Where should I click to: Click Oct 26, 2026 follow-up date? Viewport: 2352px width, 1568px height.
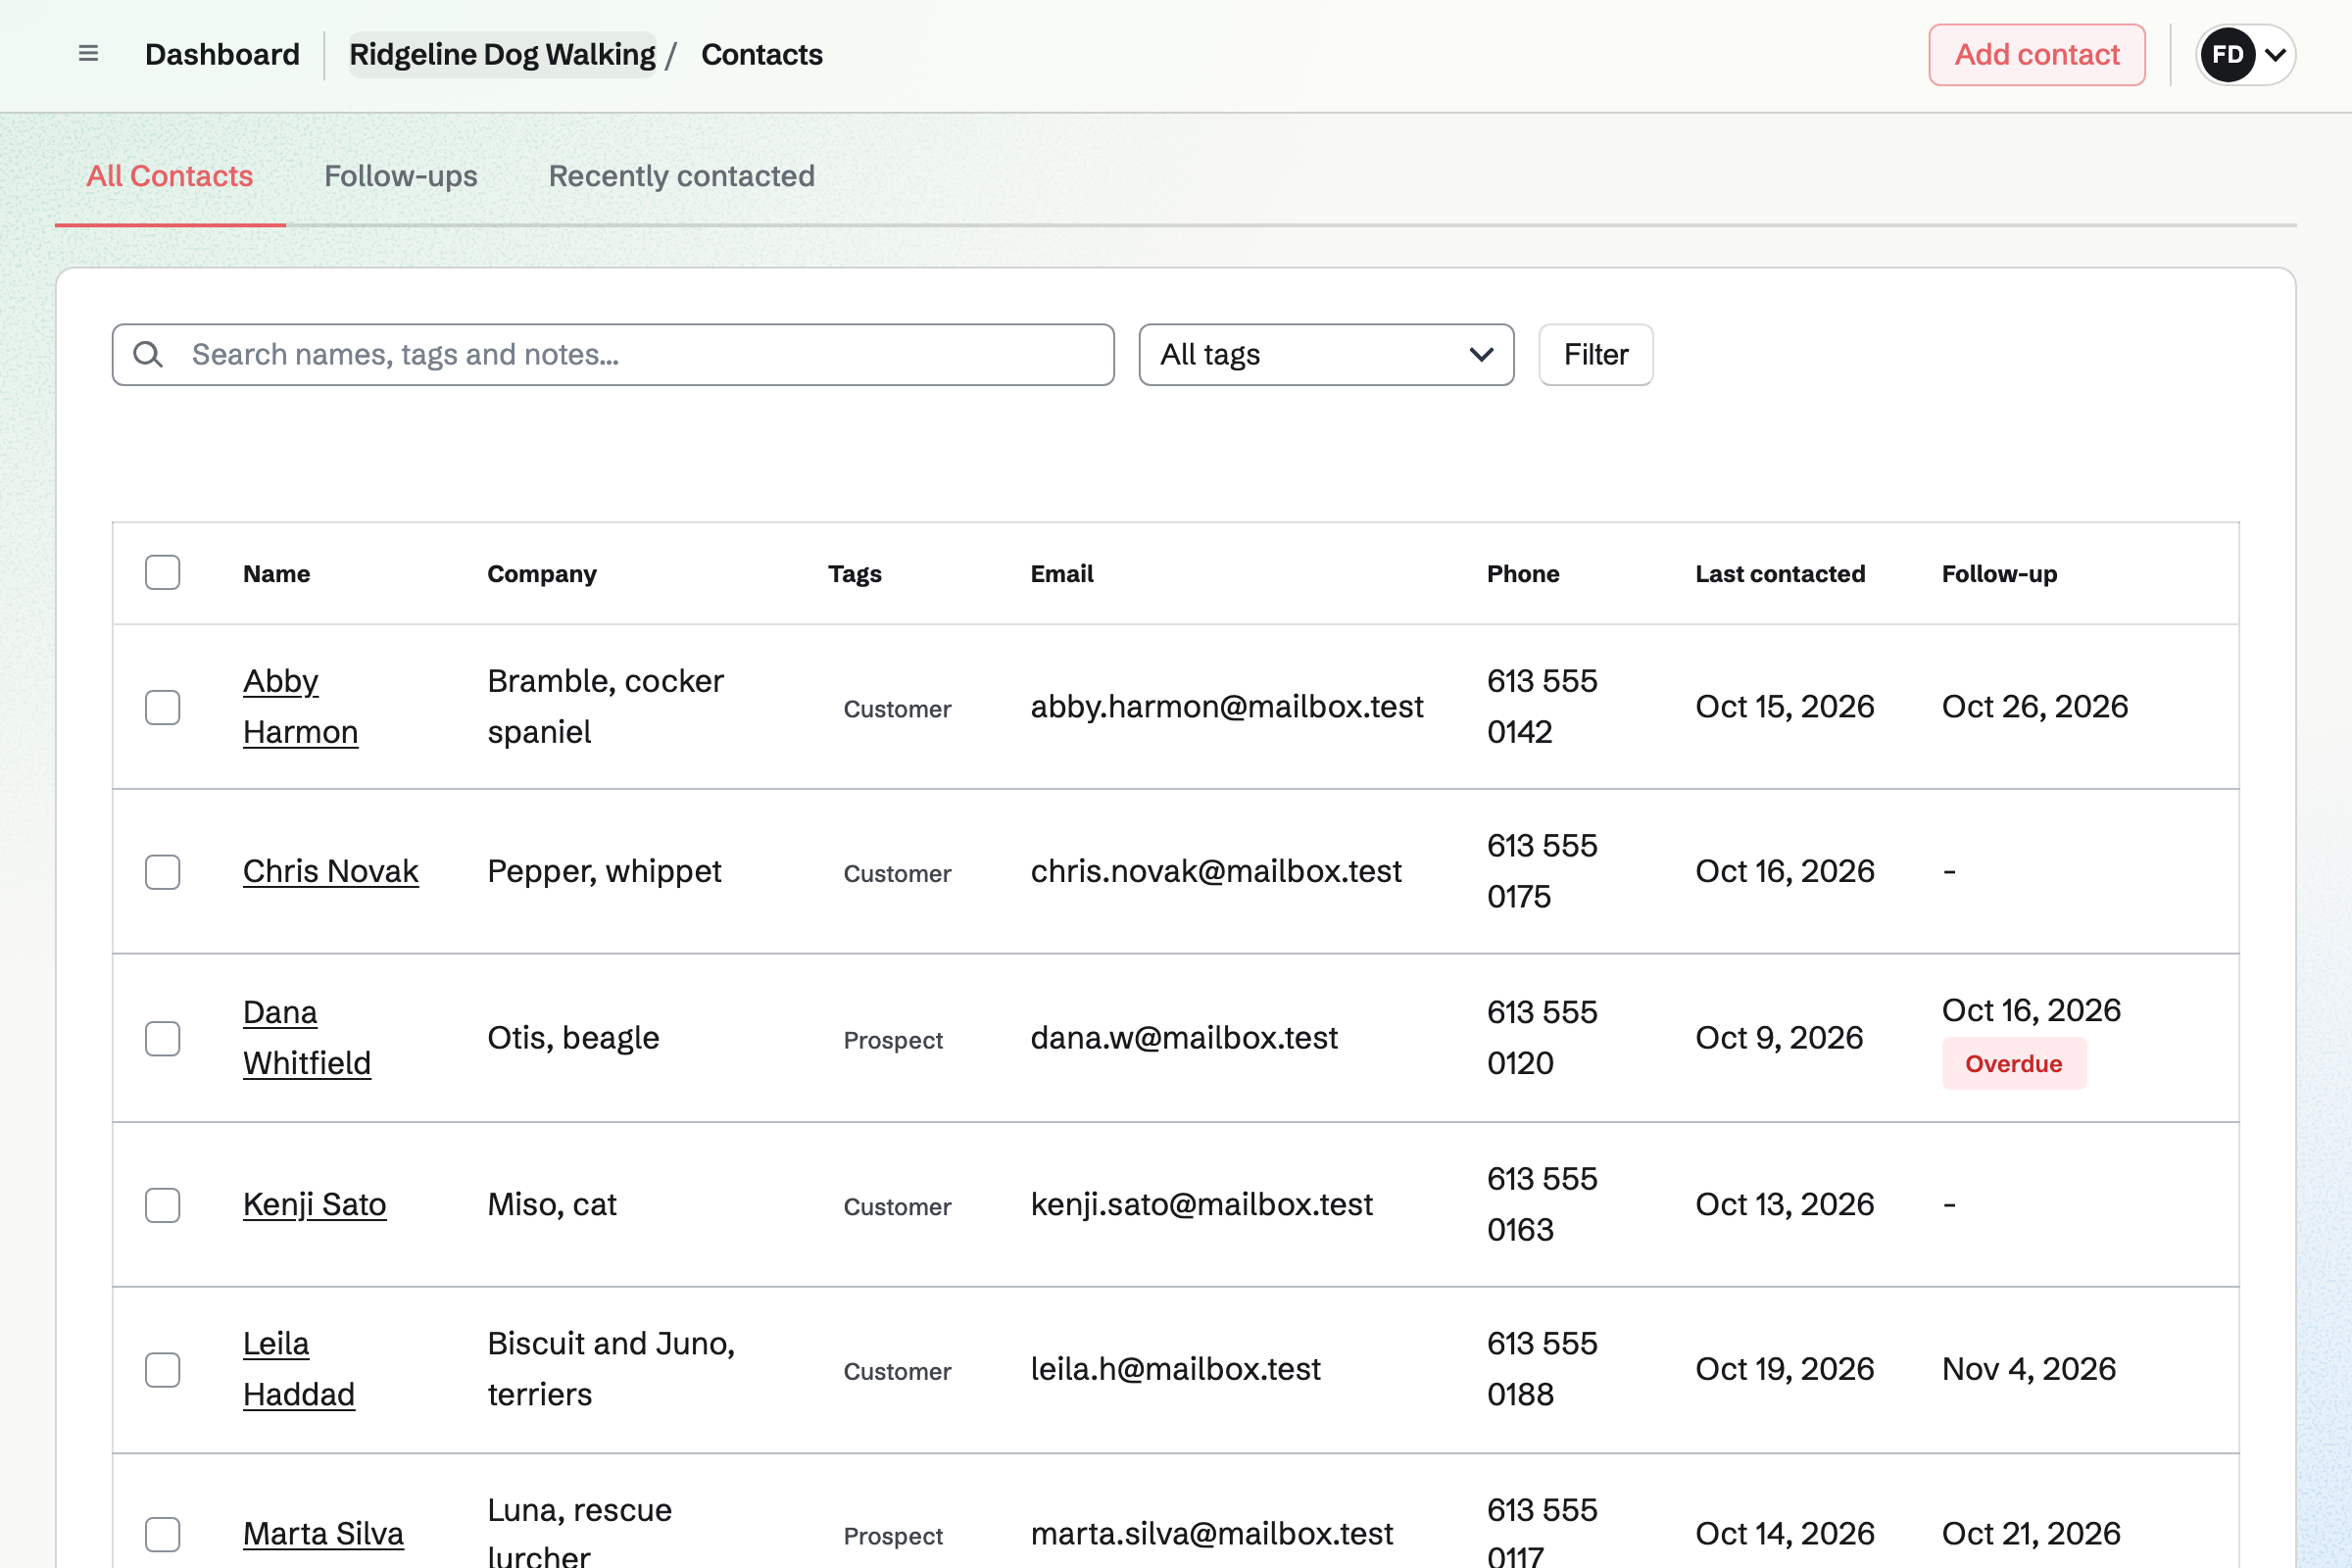click(2035, 706)
